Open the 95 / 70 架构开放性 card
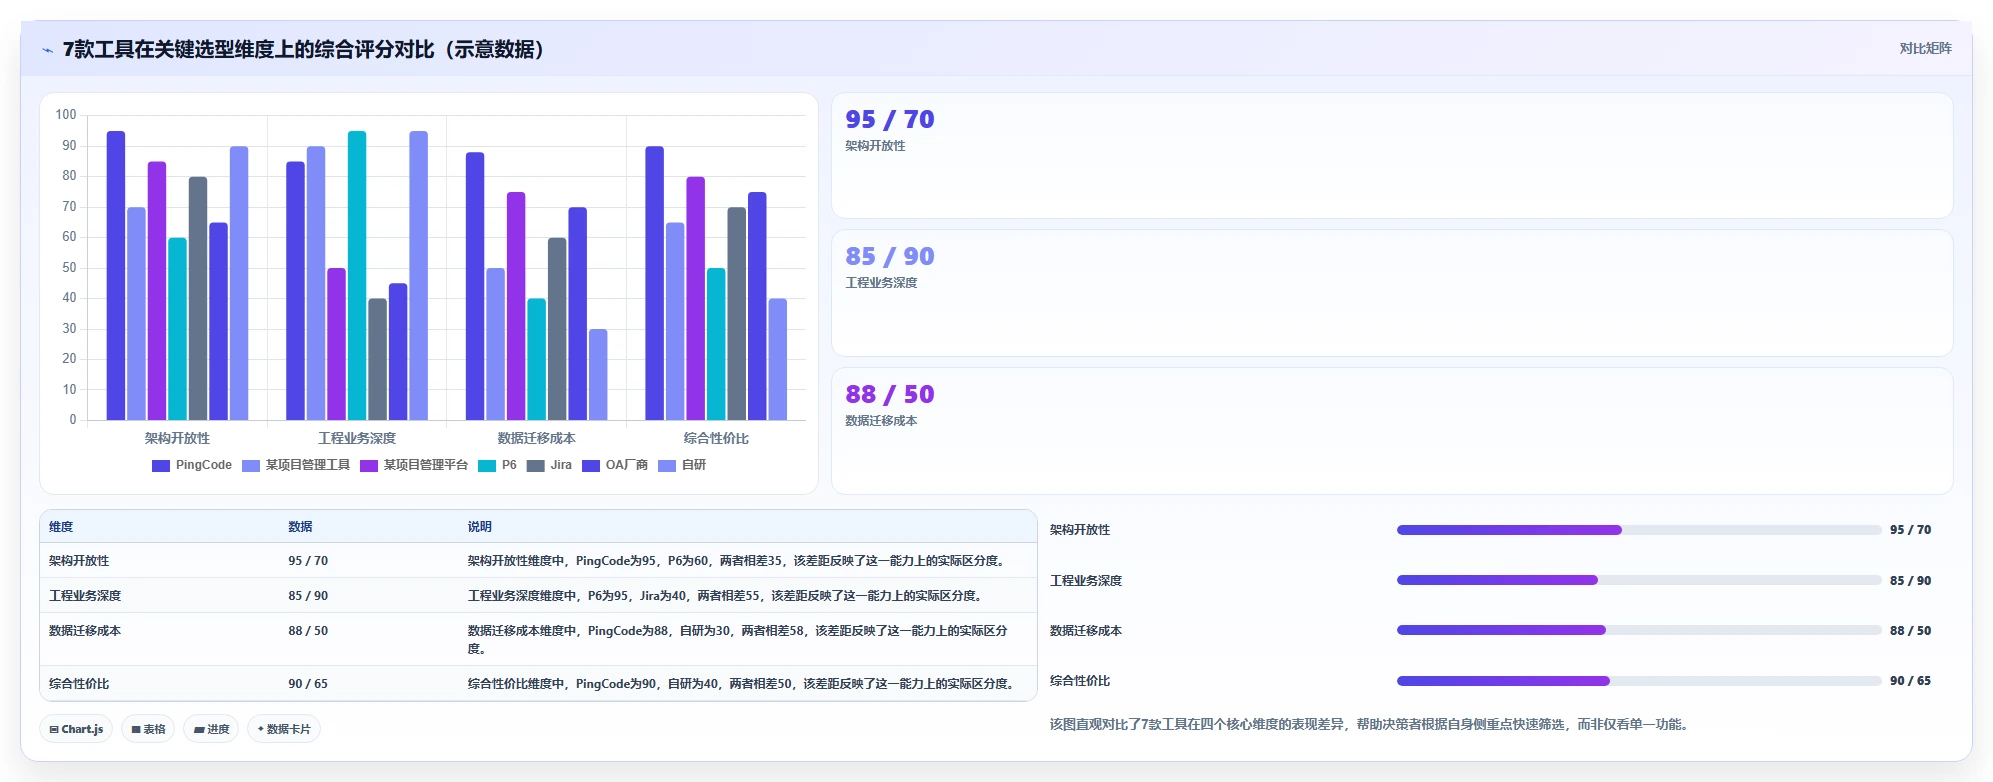 pos(1392,156)
